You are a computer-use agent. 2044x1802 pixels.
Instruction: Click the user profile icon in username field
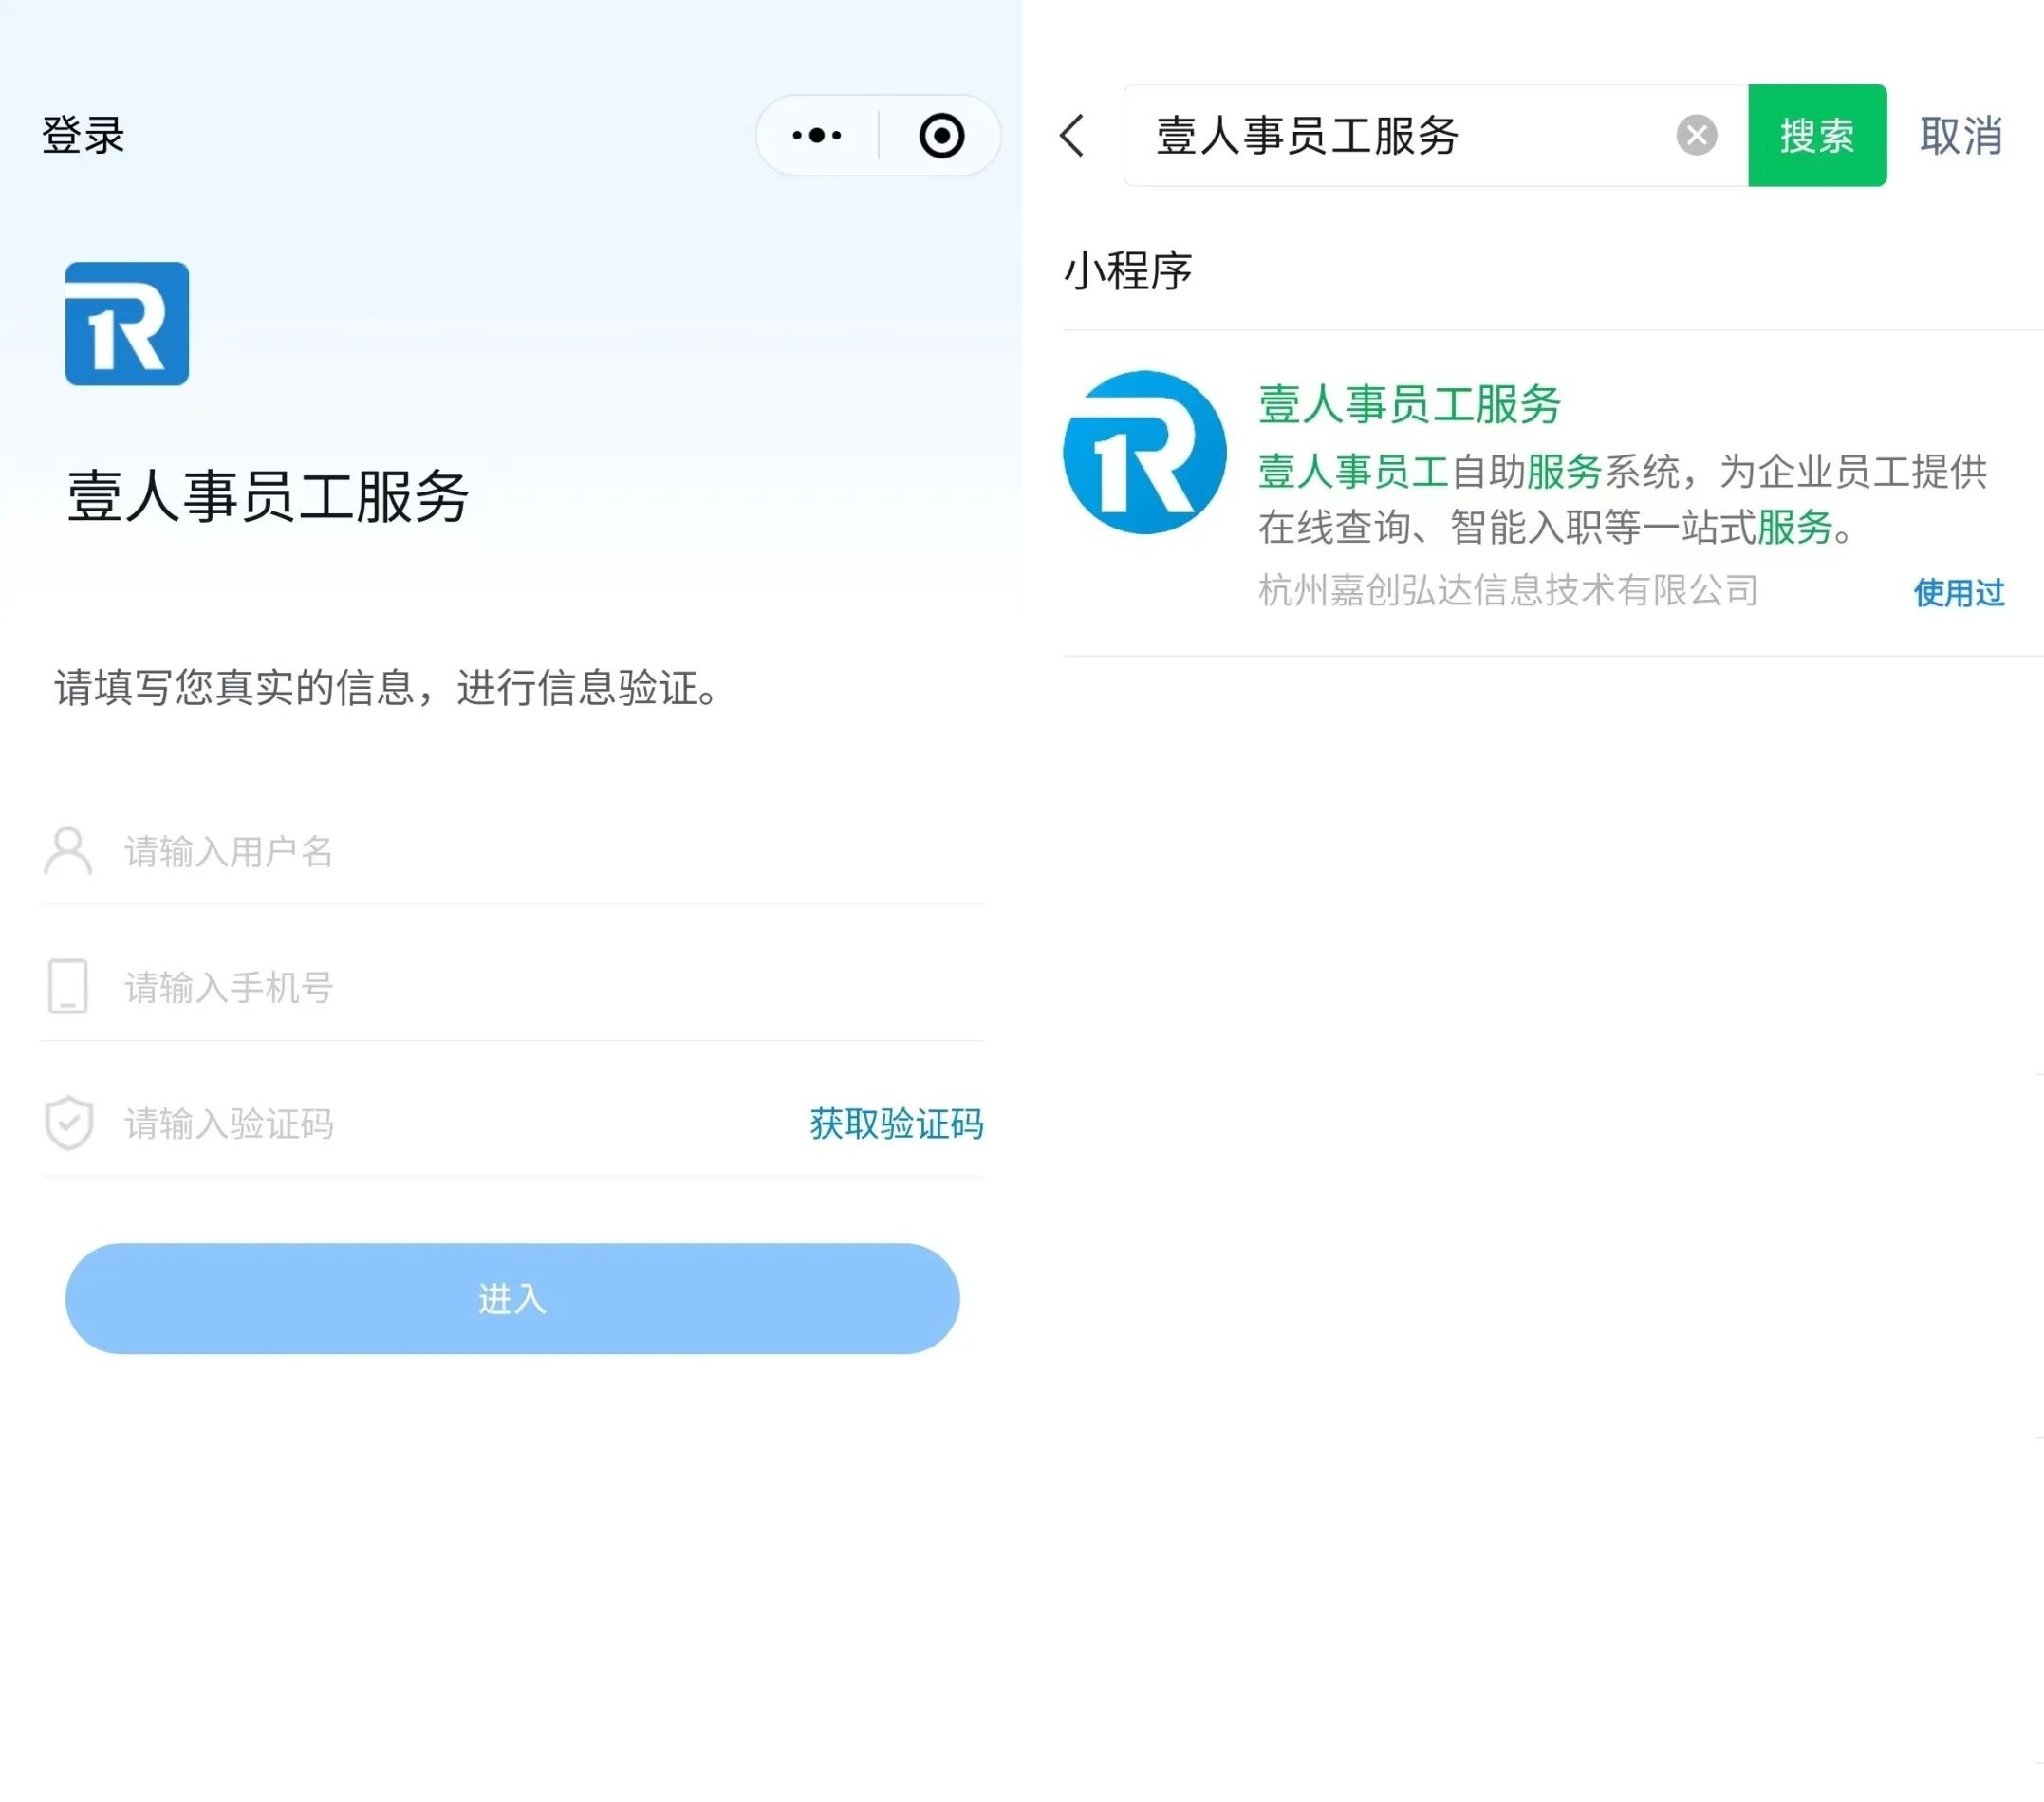(68, 851)
